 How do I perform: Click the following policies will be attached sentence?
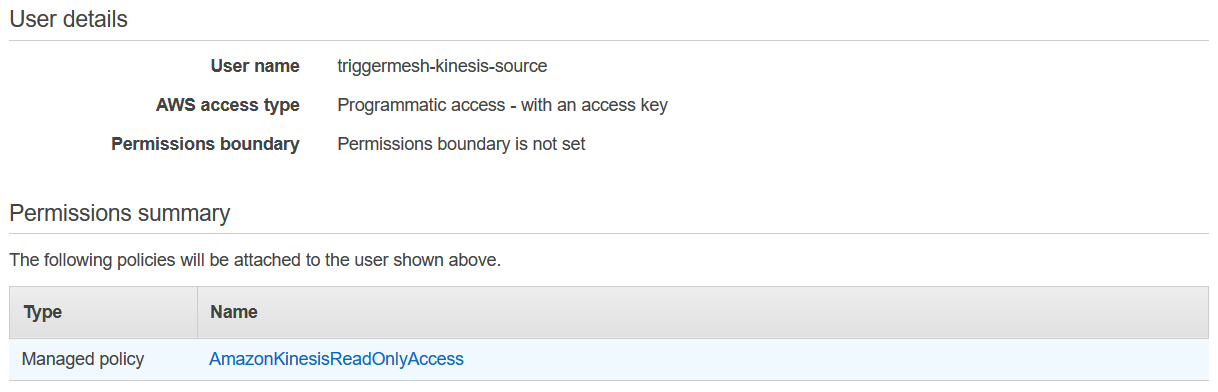coord(255,260)
